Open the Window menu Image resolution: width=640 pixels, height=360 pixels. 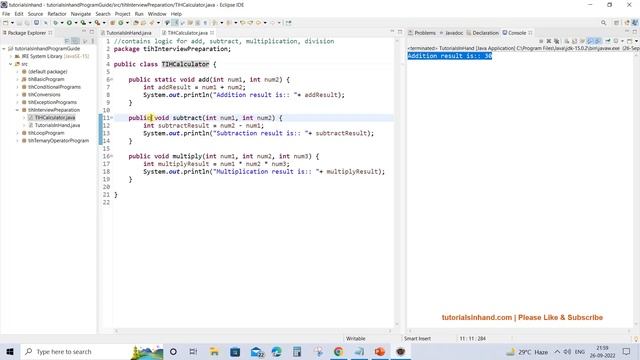tap(157, 14)
